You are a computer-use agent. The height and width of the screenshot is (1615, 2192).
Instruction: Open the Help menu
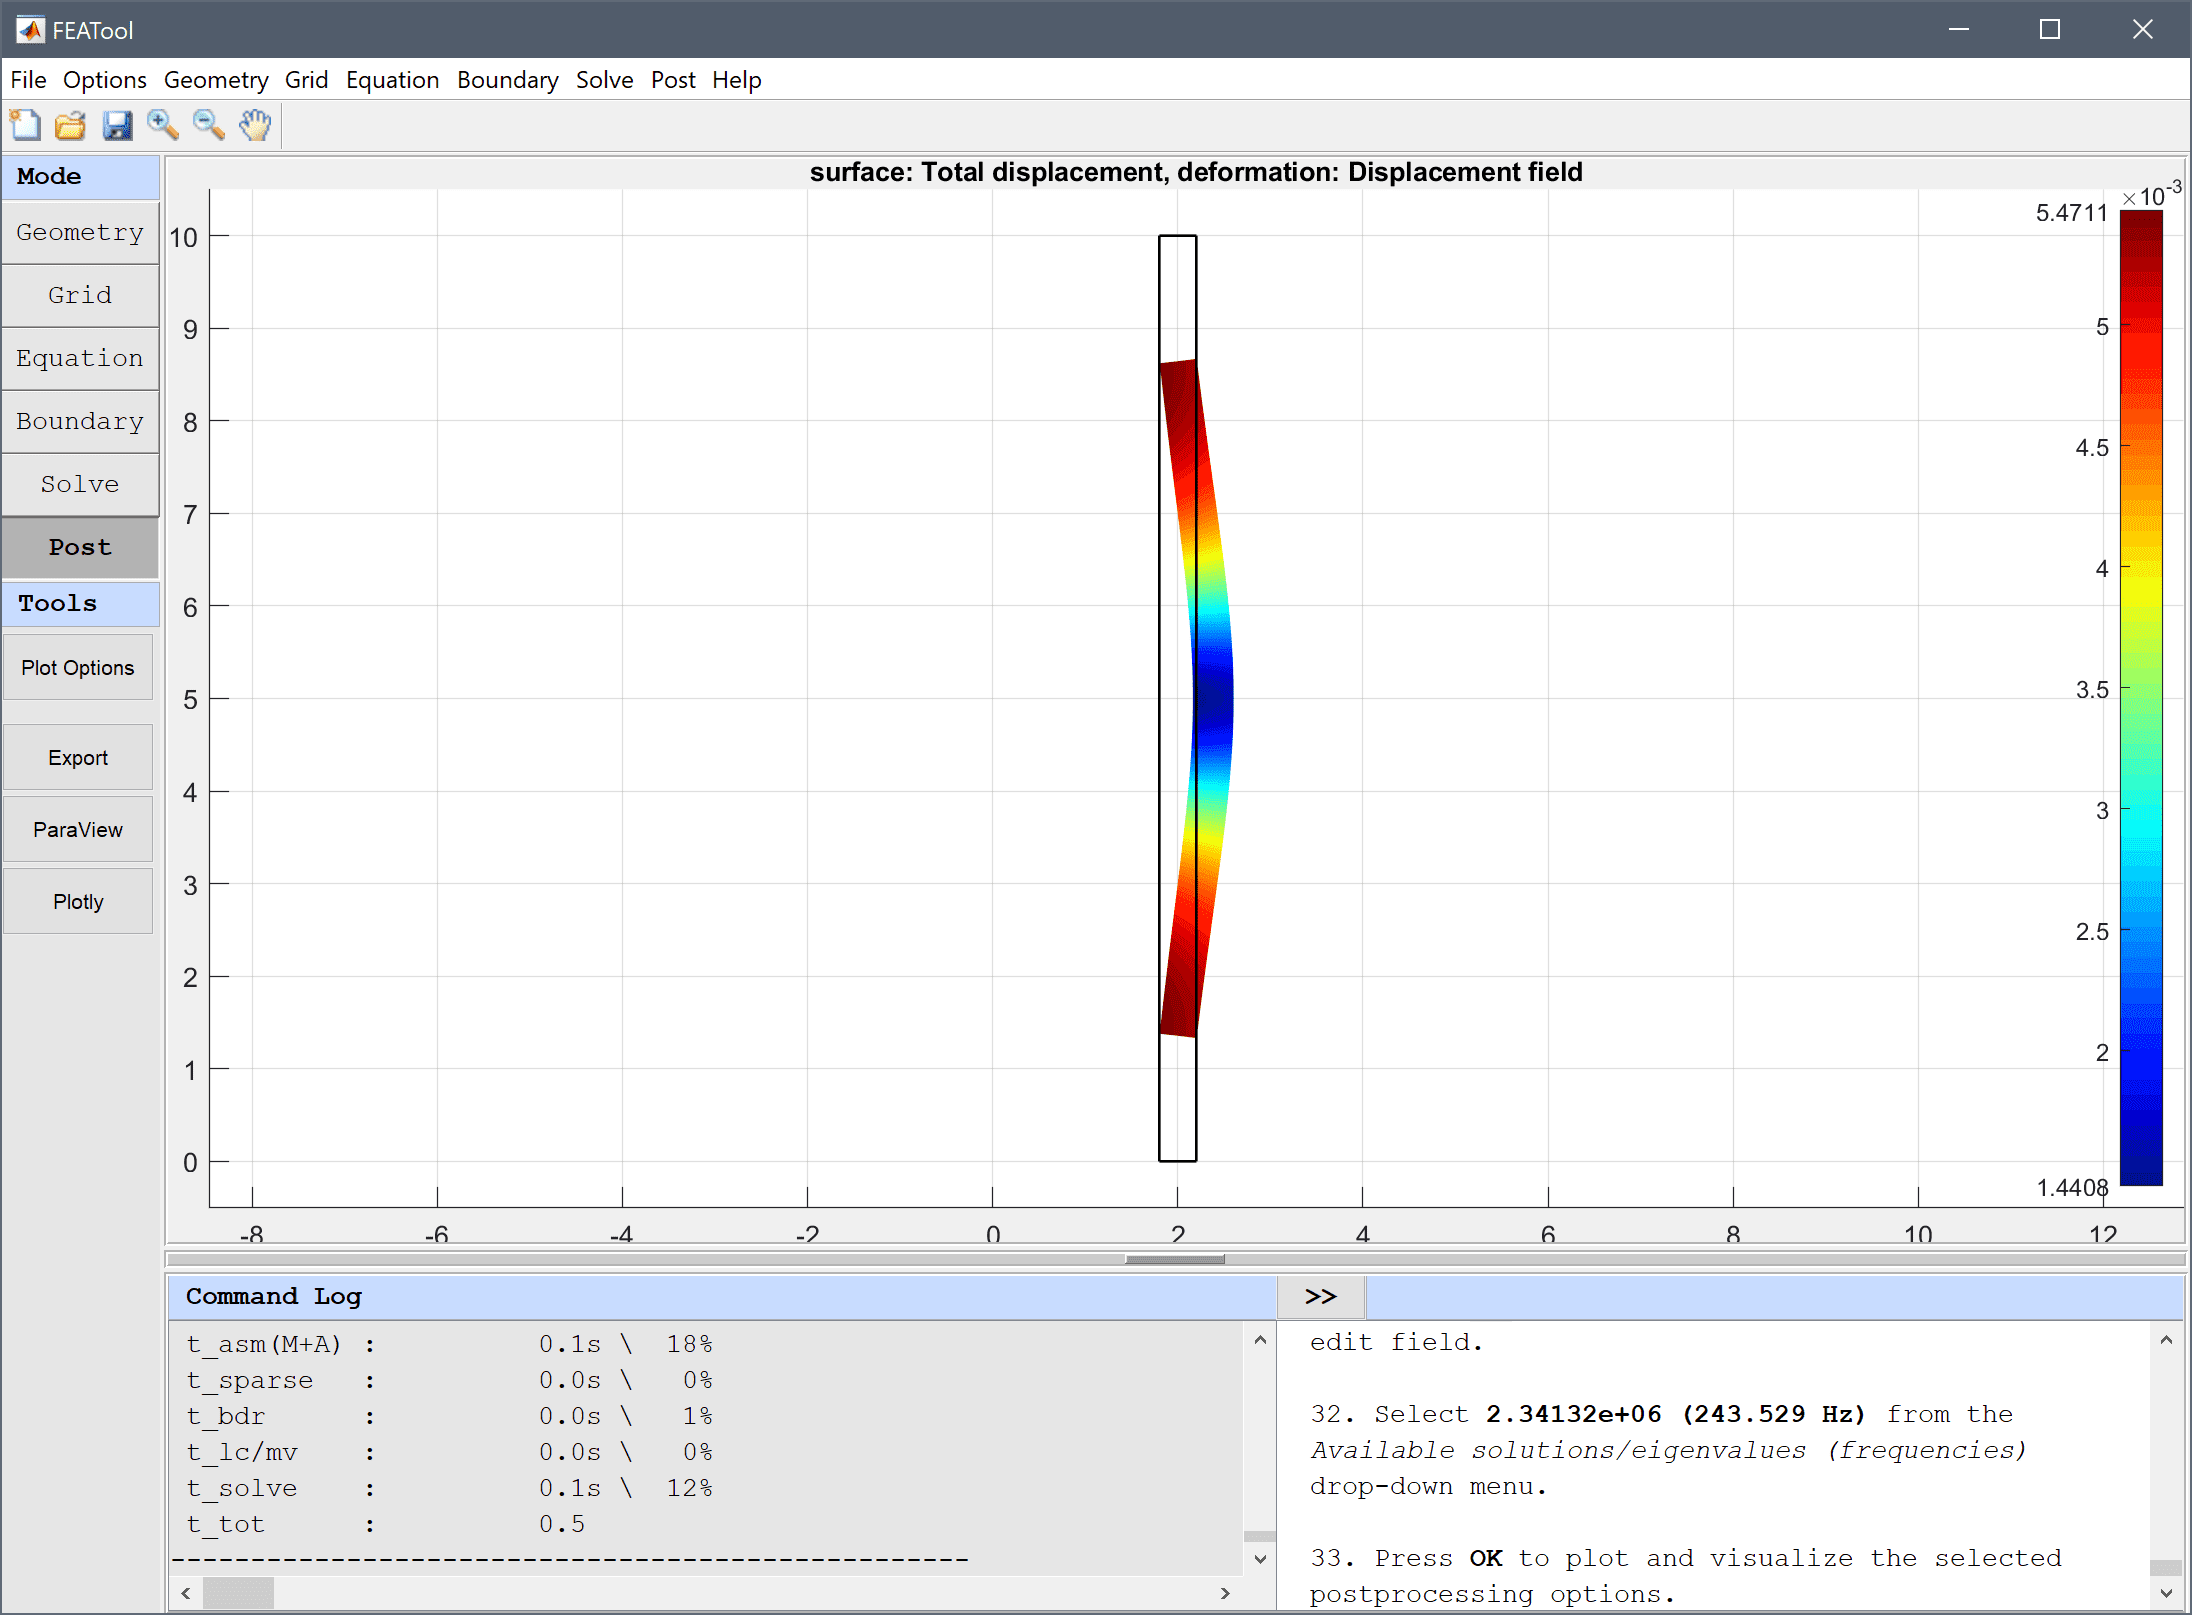736,80
